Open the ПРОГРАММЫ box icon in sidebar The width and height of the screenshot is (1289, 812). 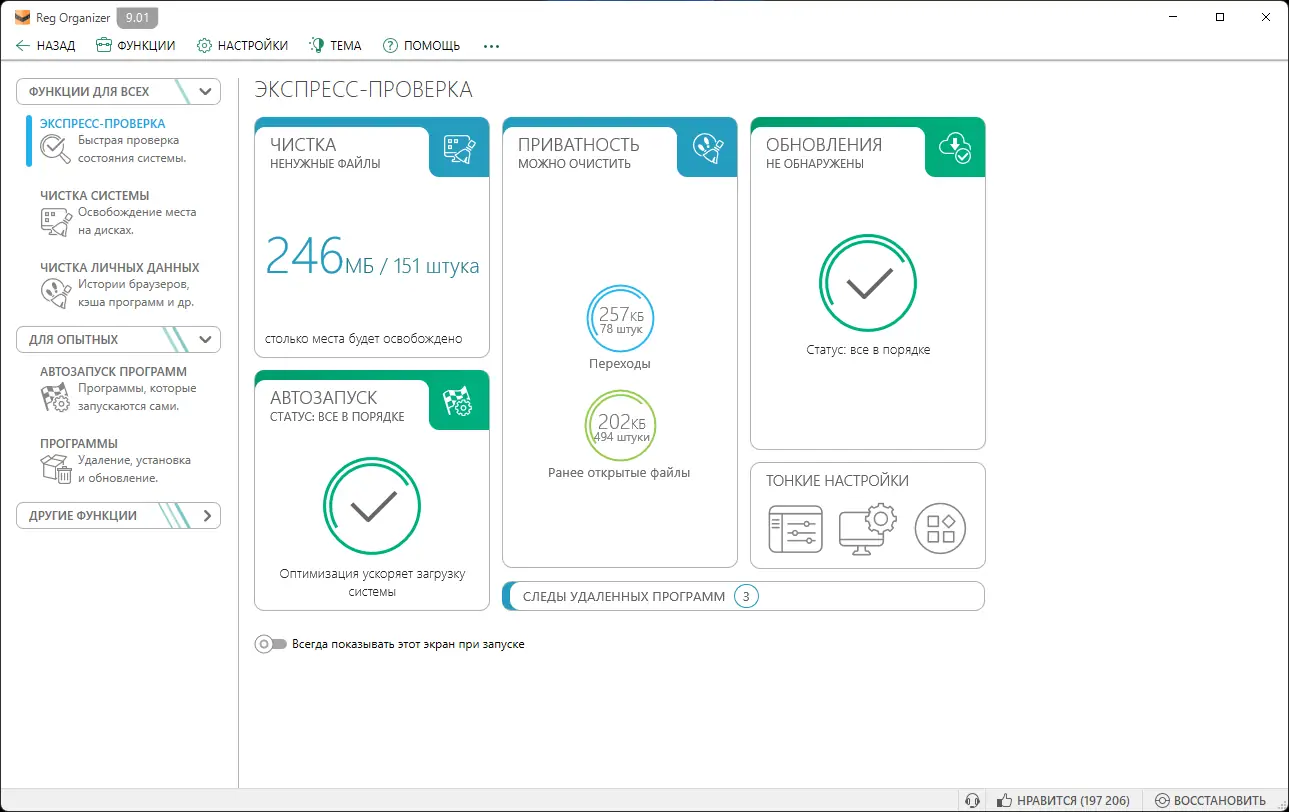click(55, 469)
